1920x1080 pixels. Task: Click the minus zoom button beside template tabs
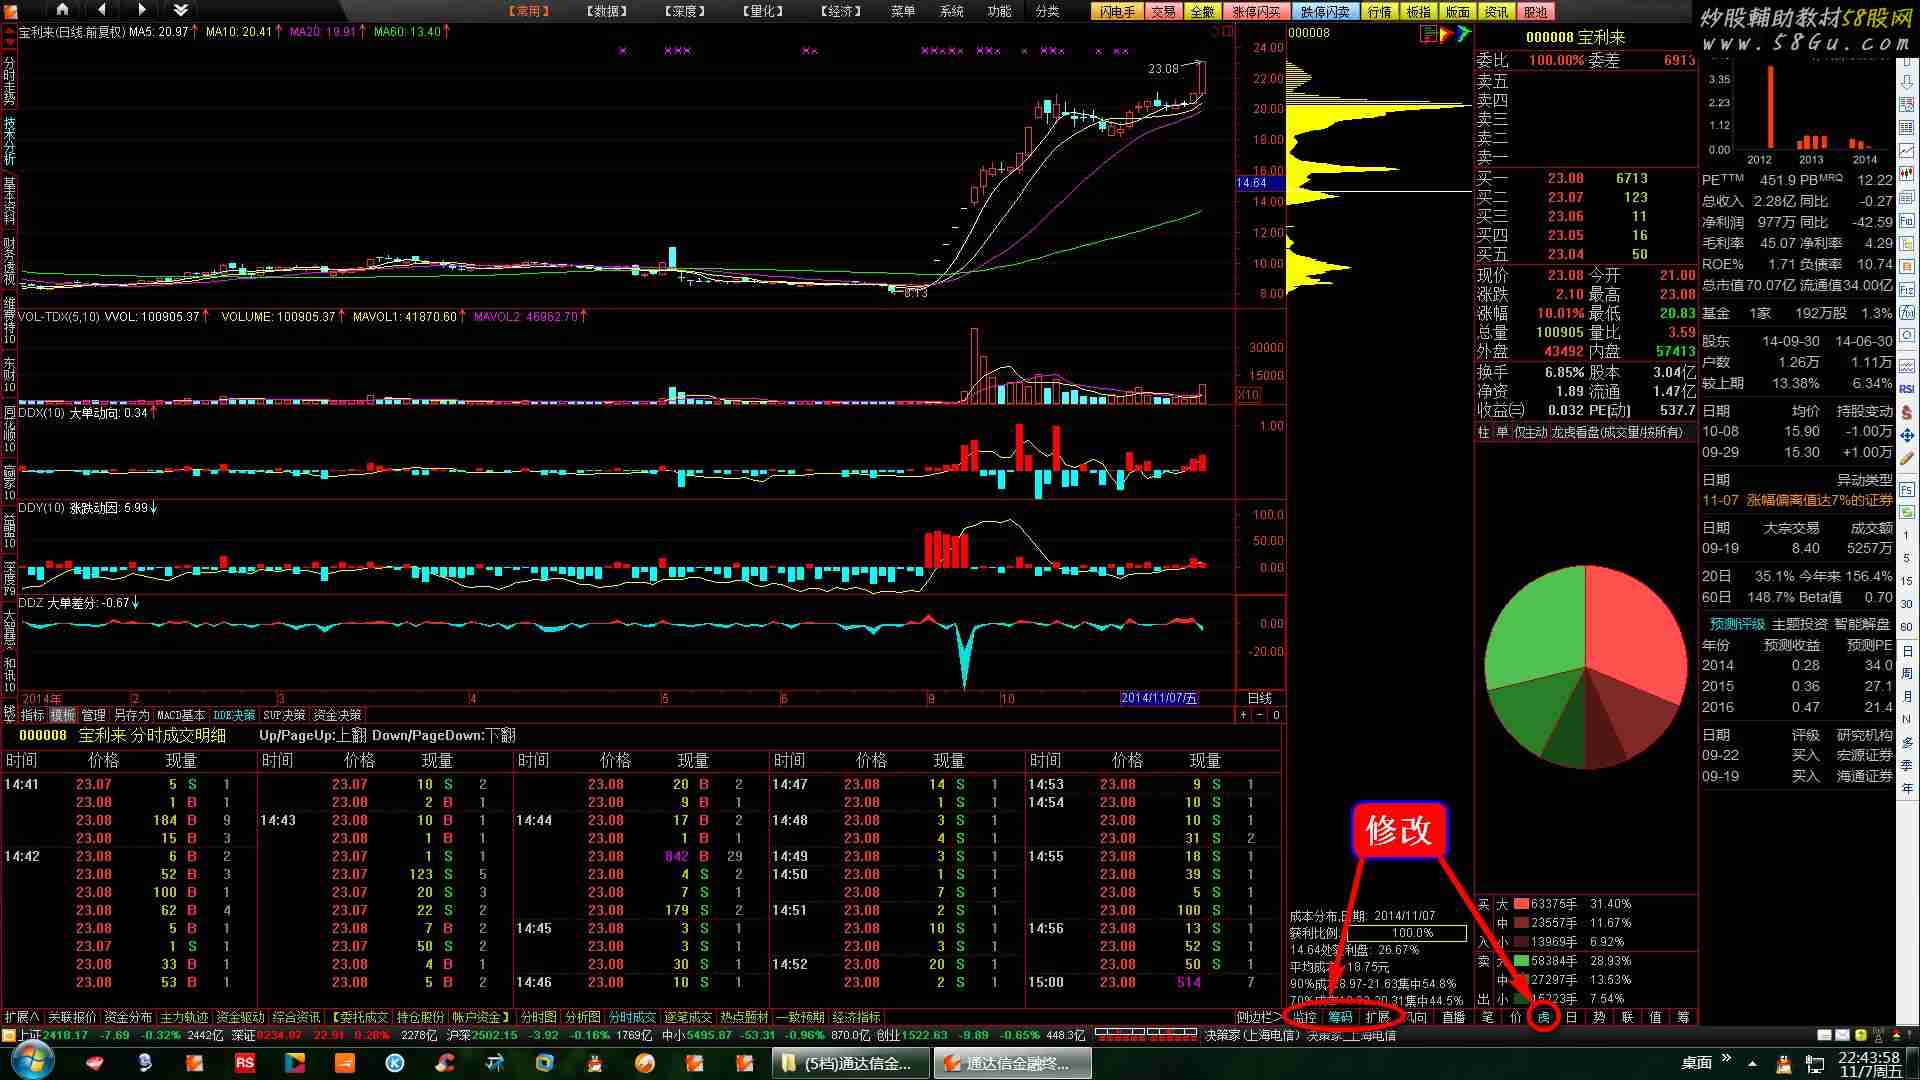click(1259, 715)
